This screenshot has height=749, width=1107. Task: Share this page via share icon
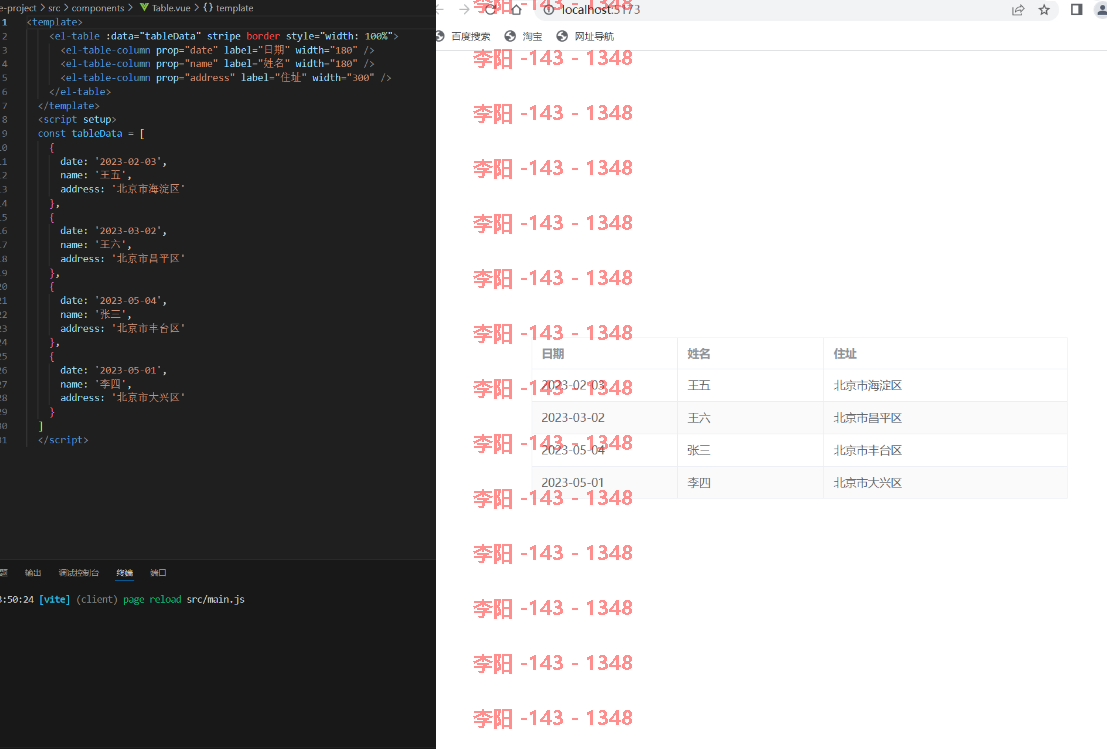pyautogui.click(x=1018, y=10)
